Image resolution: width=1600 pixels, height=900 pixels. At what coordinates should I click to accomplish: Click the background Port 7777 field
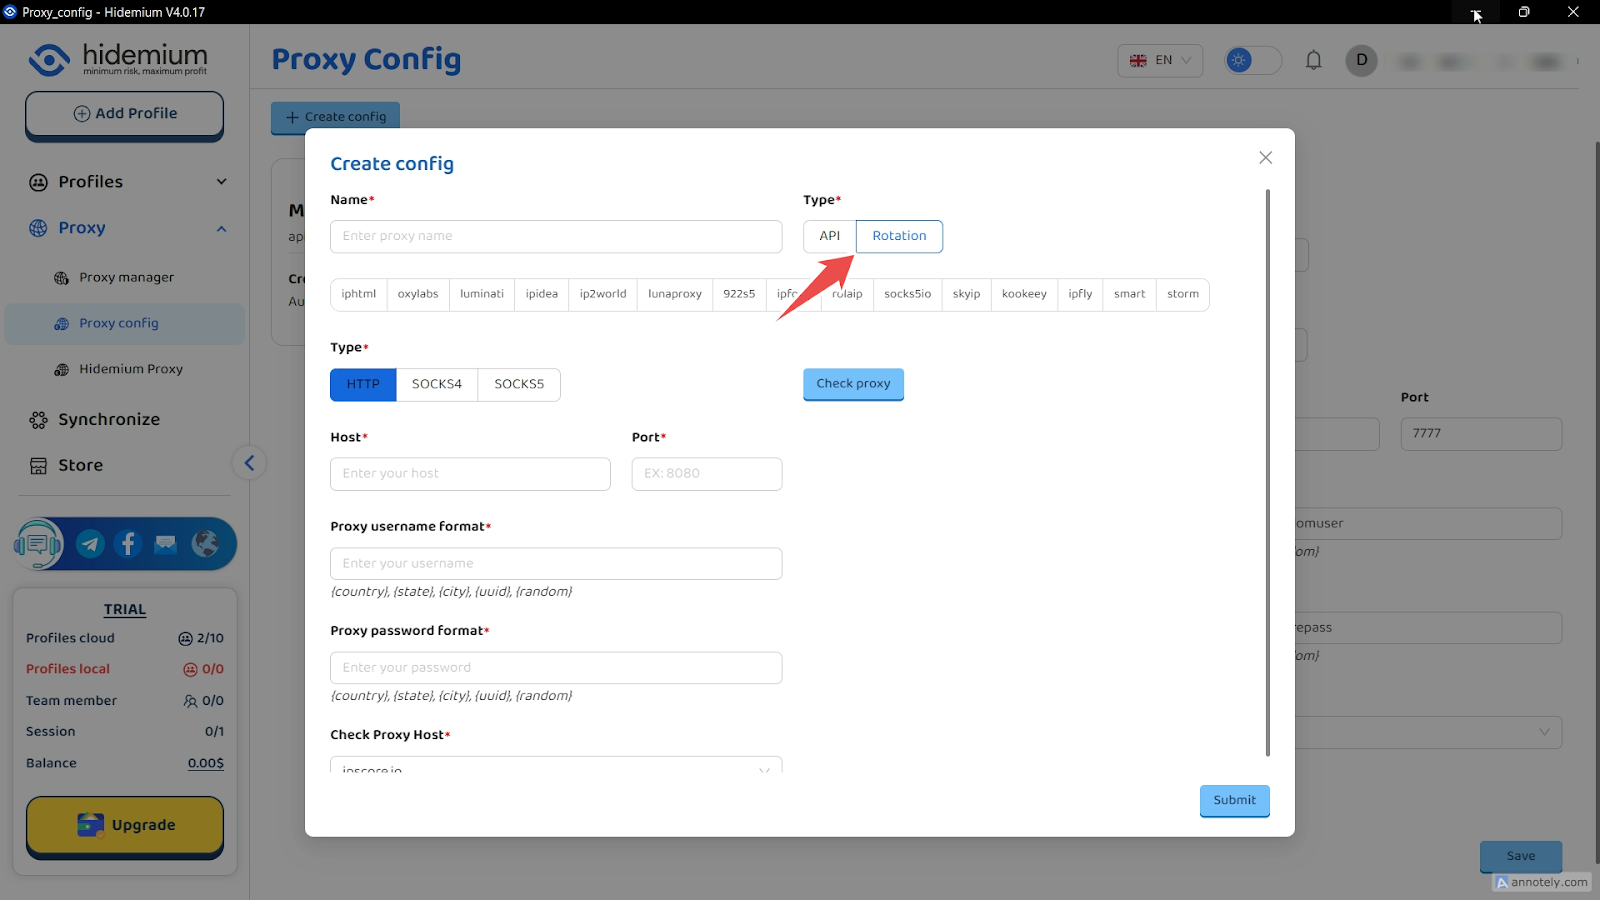click(1481, 434)
